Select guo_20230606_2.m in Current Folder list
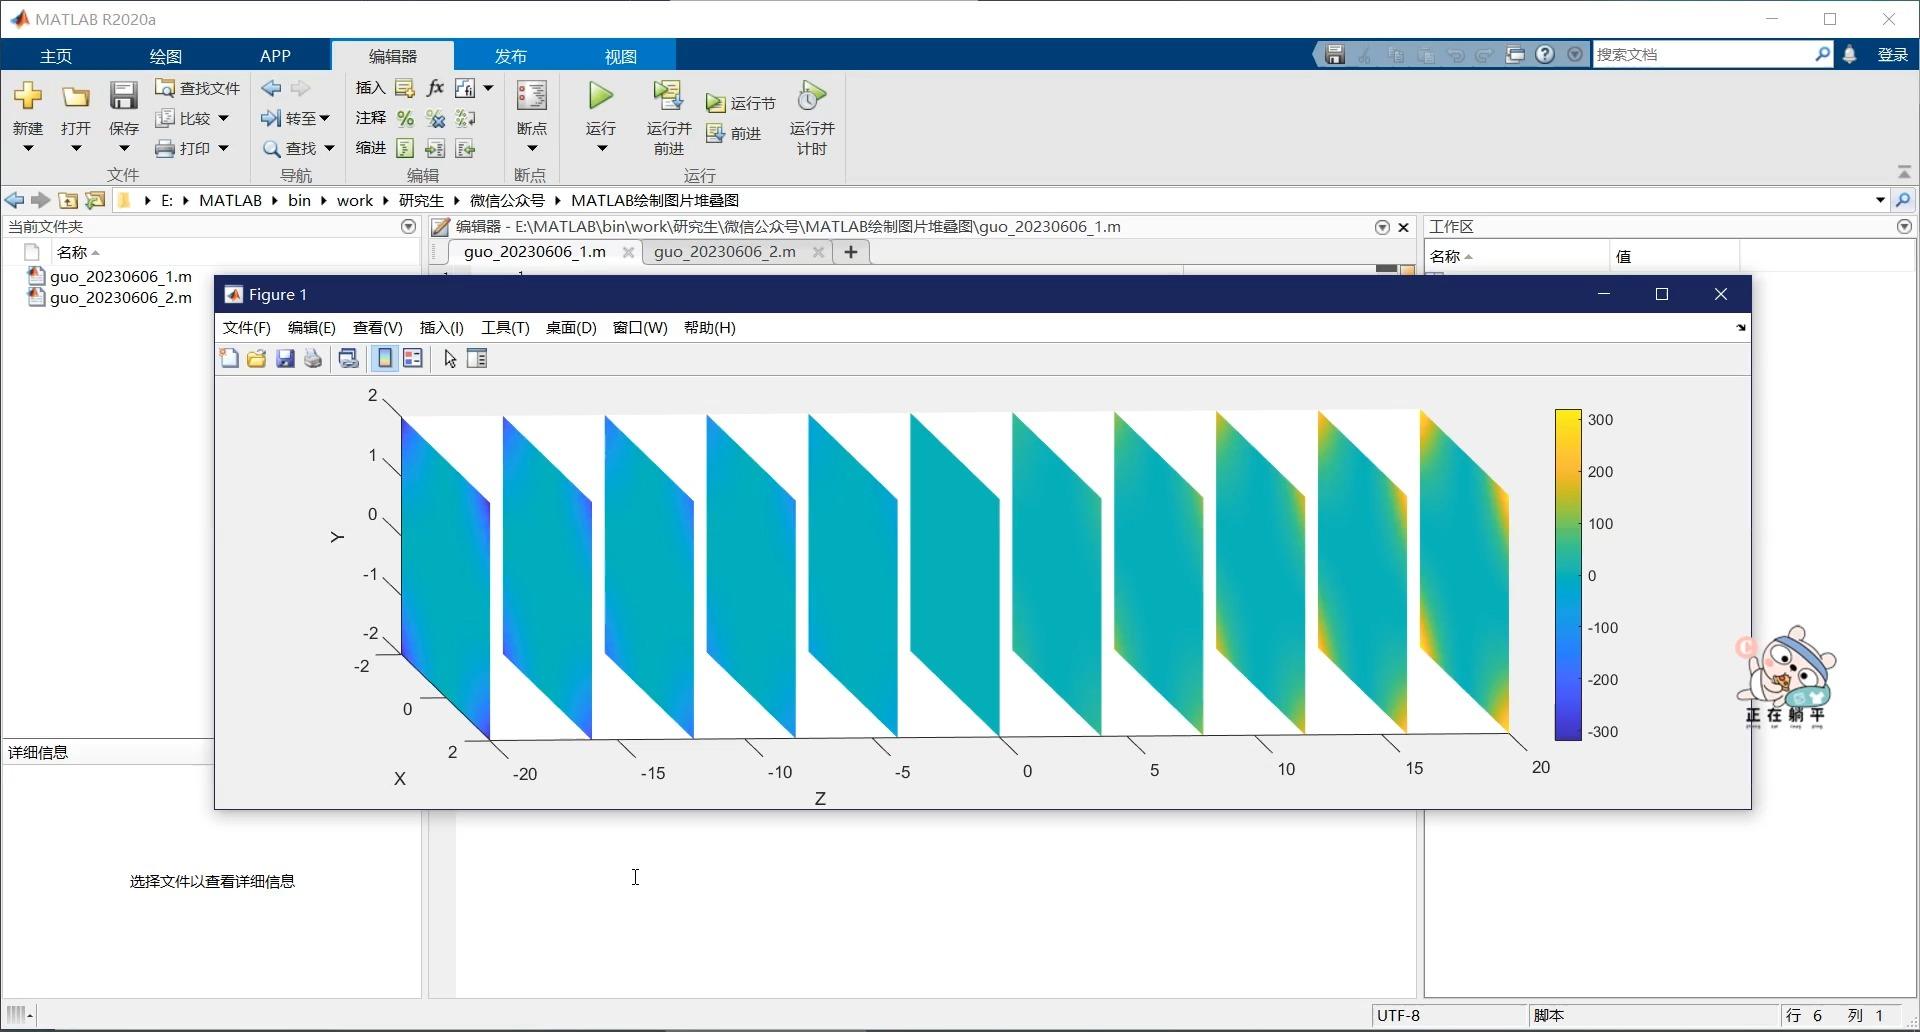 coord(120,298)
